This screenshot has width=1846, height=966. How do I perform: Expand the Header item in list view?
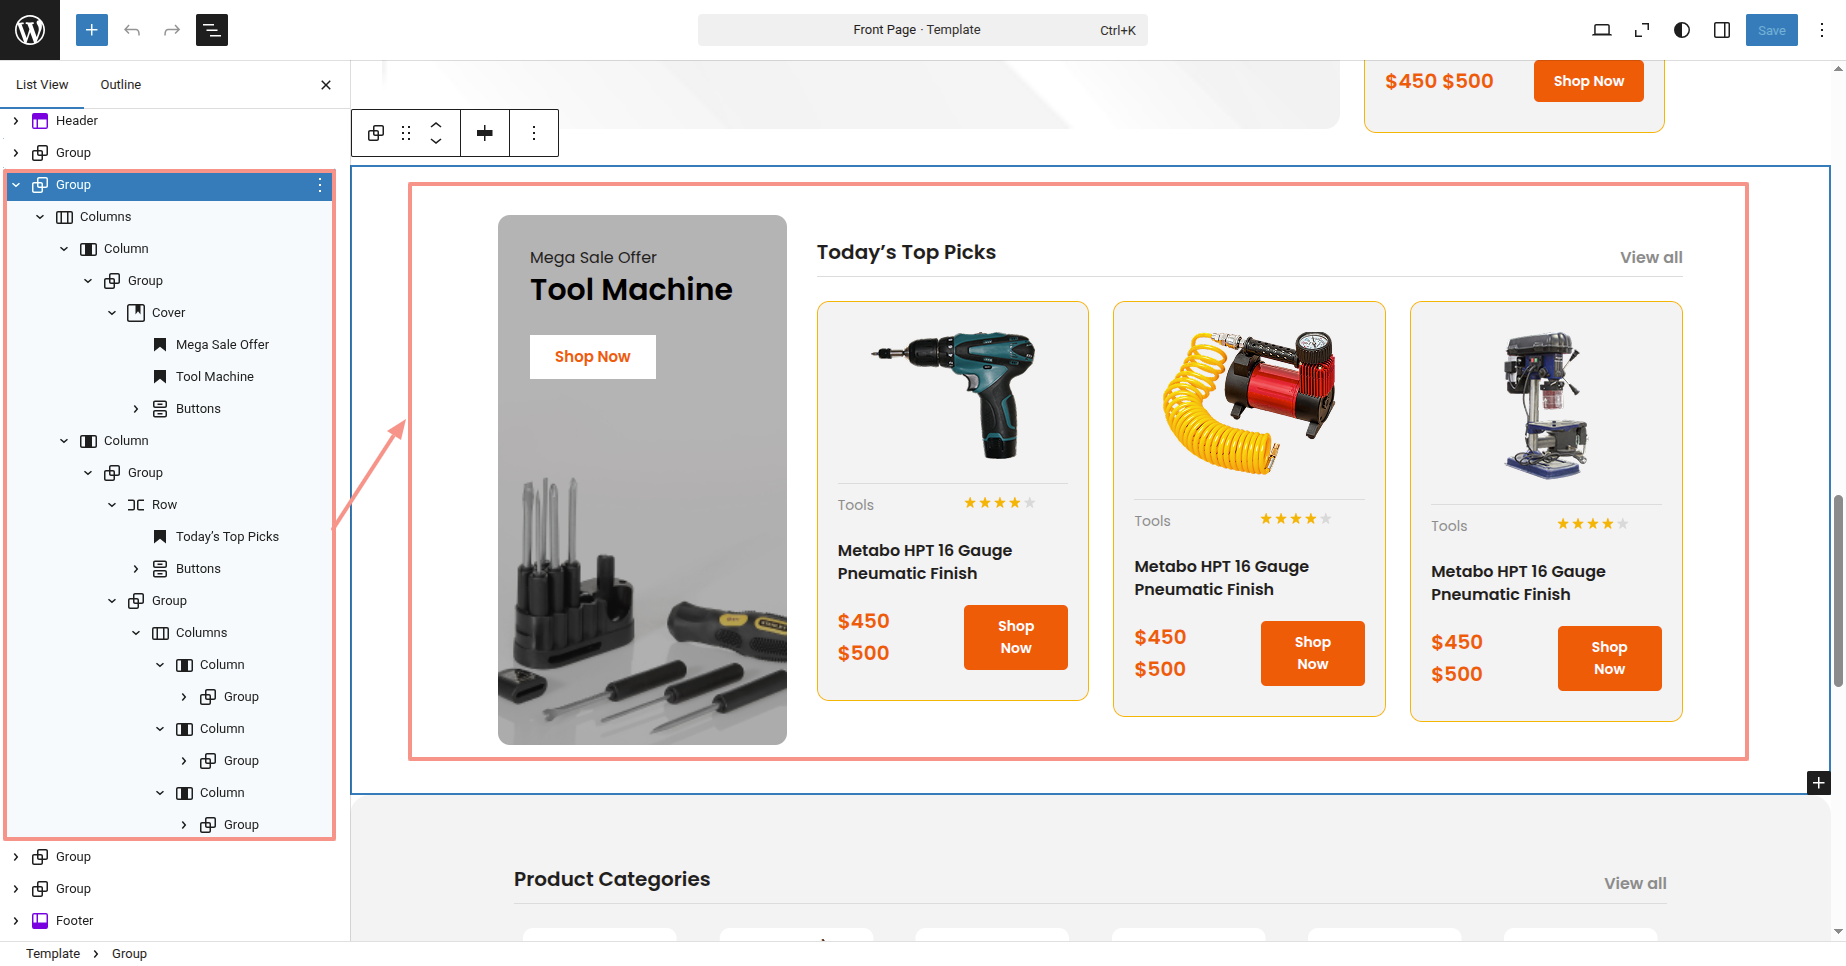(x=16, y=121)
